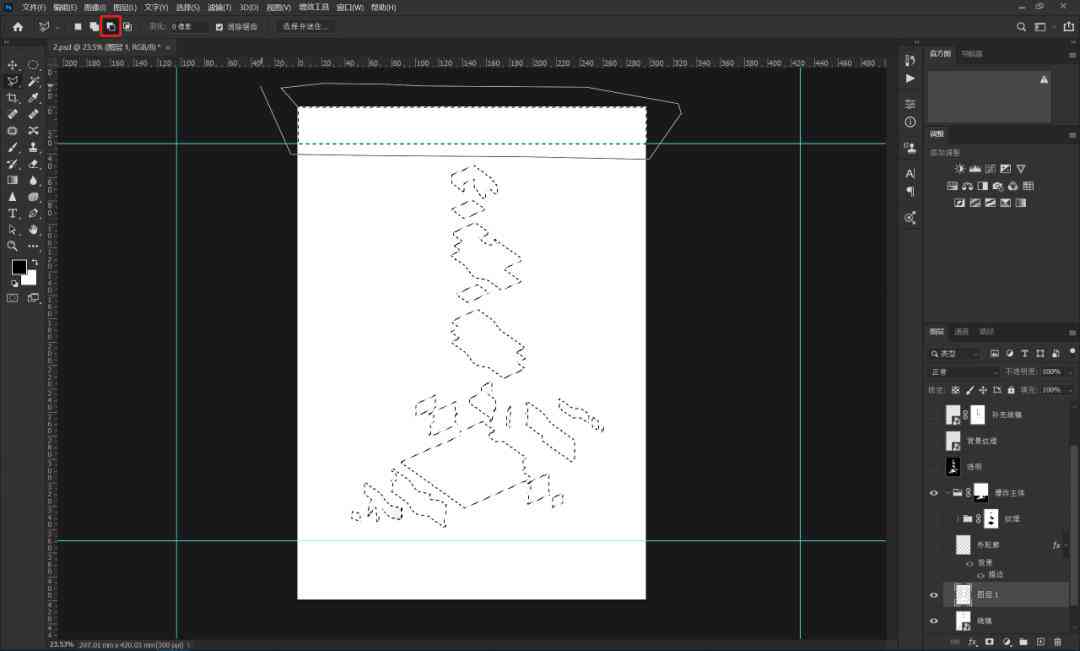The image size is (1080, 651).
Task: Add Brightness/Contrast adjustment icon
Action: [959, 169]
